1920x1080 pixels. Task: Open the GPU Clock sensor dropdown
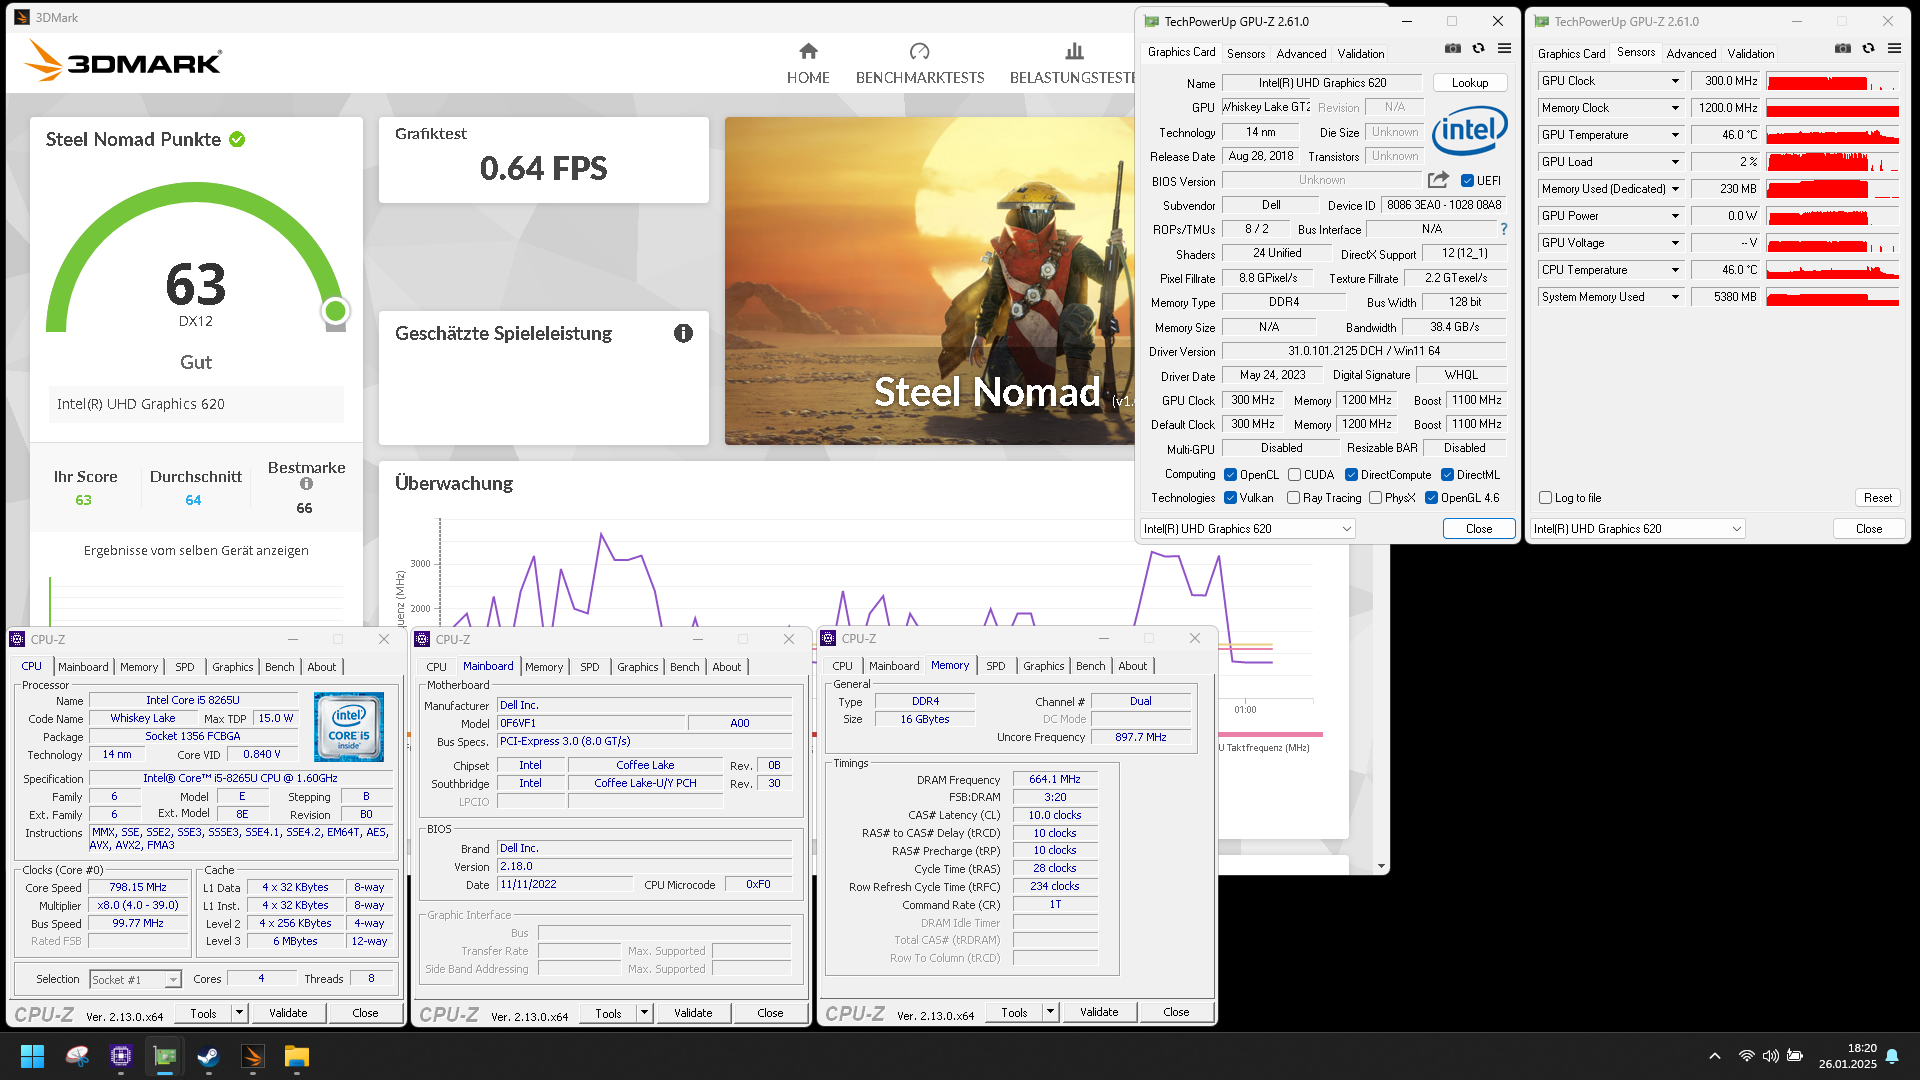click(x=1675, y=81)
